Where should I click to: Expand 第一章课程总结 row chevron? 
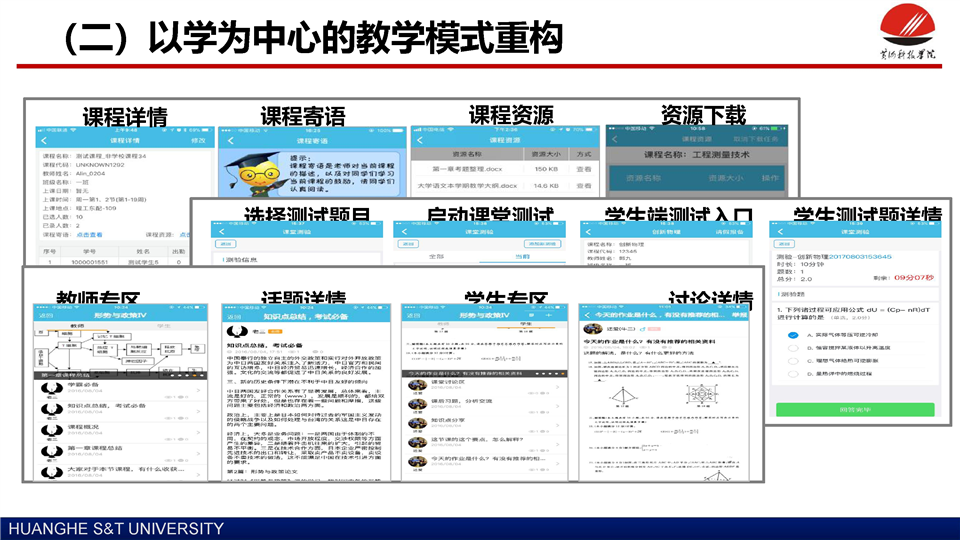tap(199, 452)
